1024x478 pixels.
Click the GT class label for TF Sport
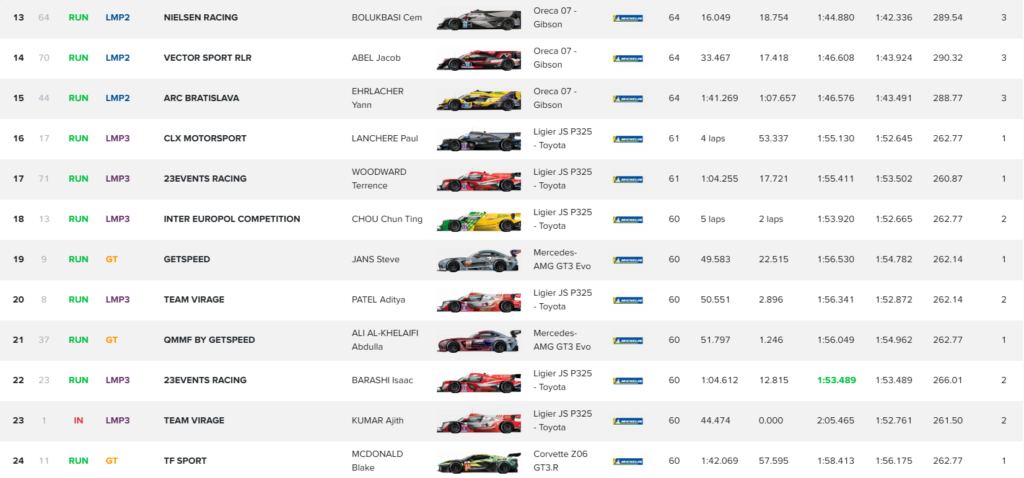click(x=111, y=461)
